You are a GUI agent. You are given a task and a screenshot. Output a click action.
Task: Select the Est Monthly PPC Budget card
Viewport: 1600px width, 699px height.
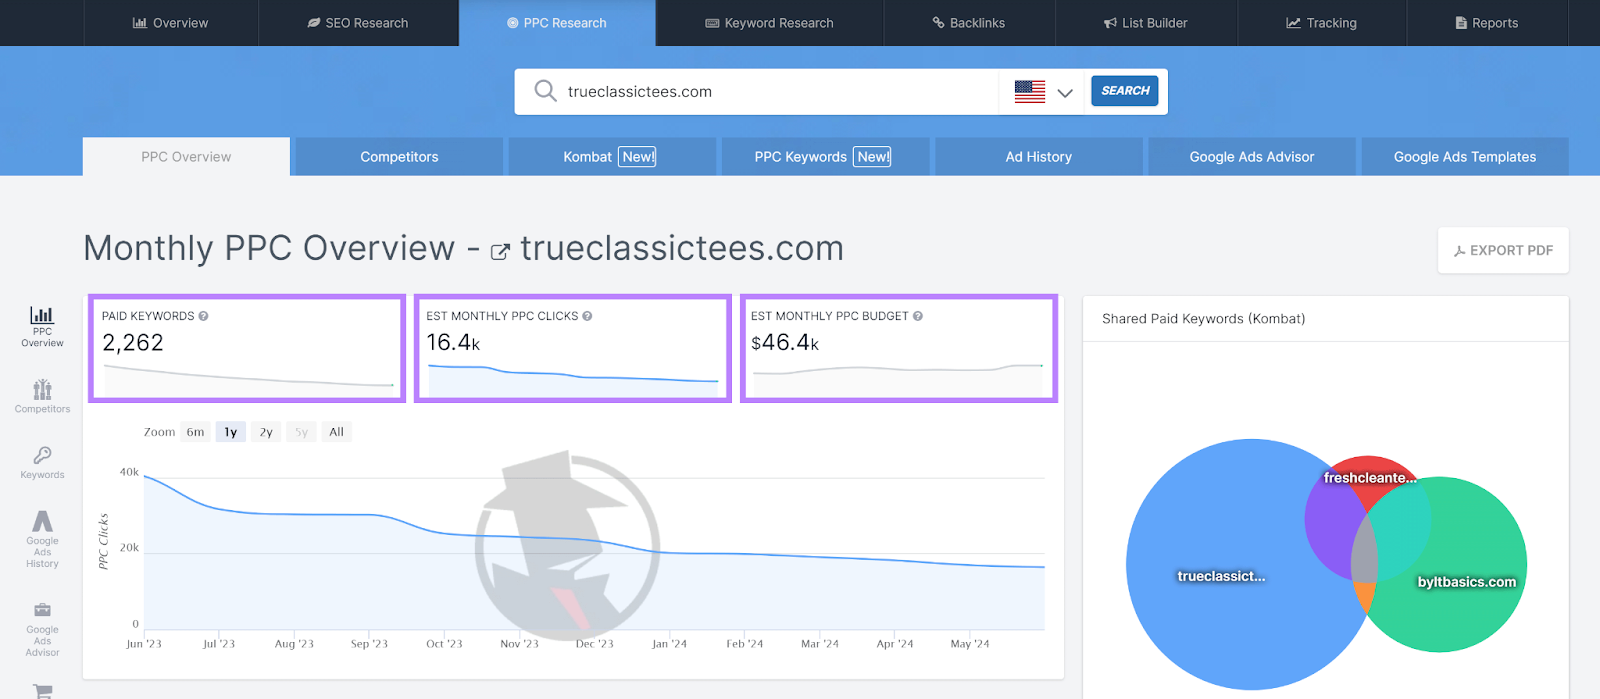[899, 349]
